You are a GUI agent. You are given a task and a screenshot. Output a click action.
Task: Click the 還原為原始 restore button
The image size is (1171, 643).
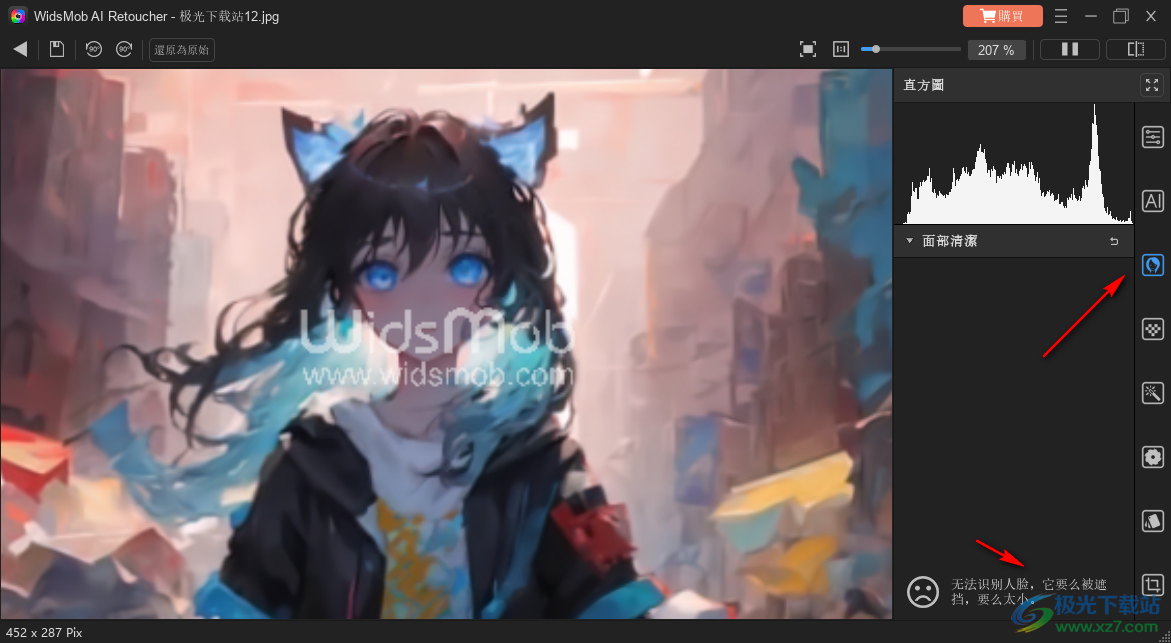[x=182, y=50]
